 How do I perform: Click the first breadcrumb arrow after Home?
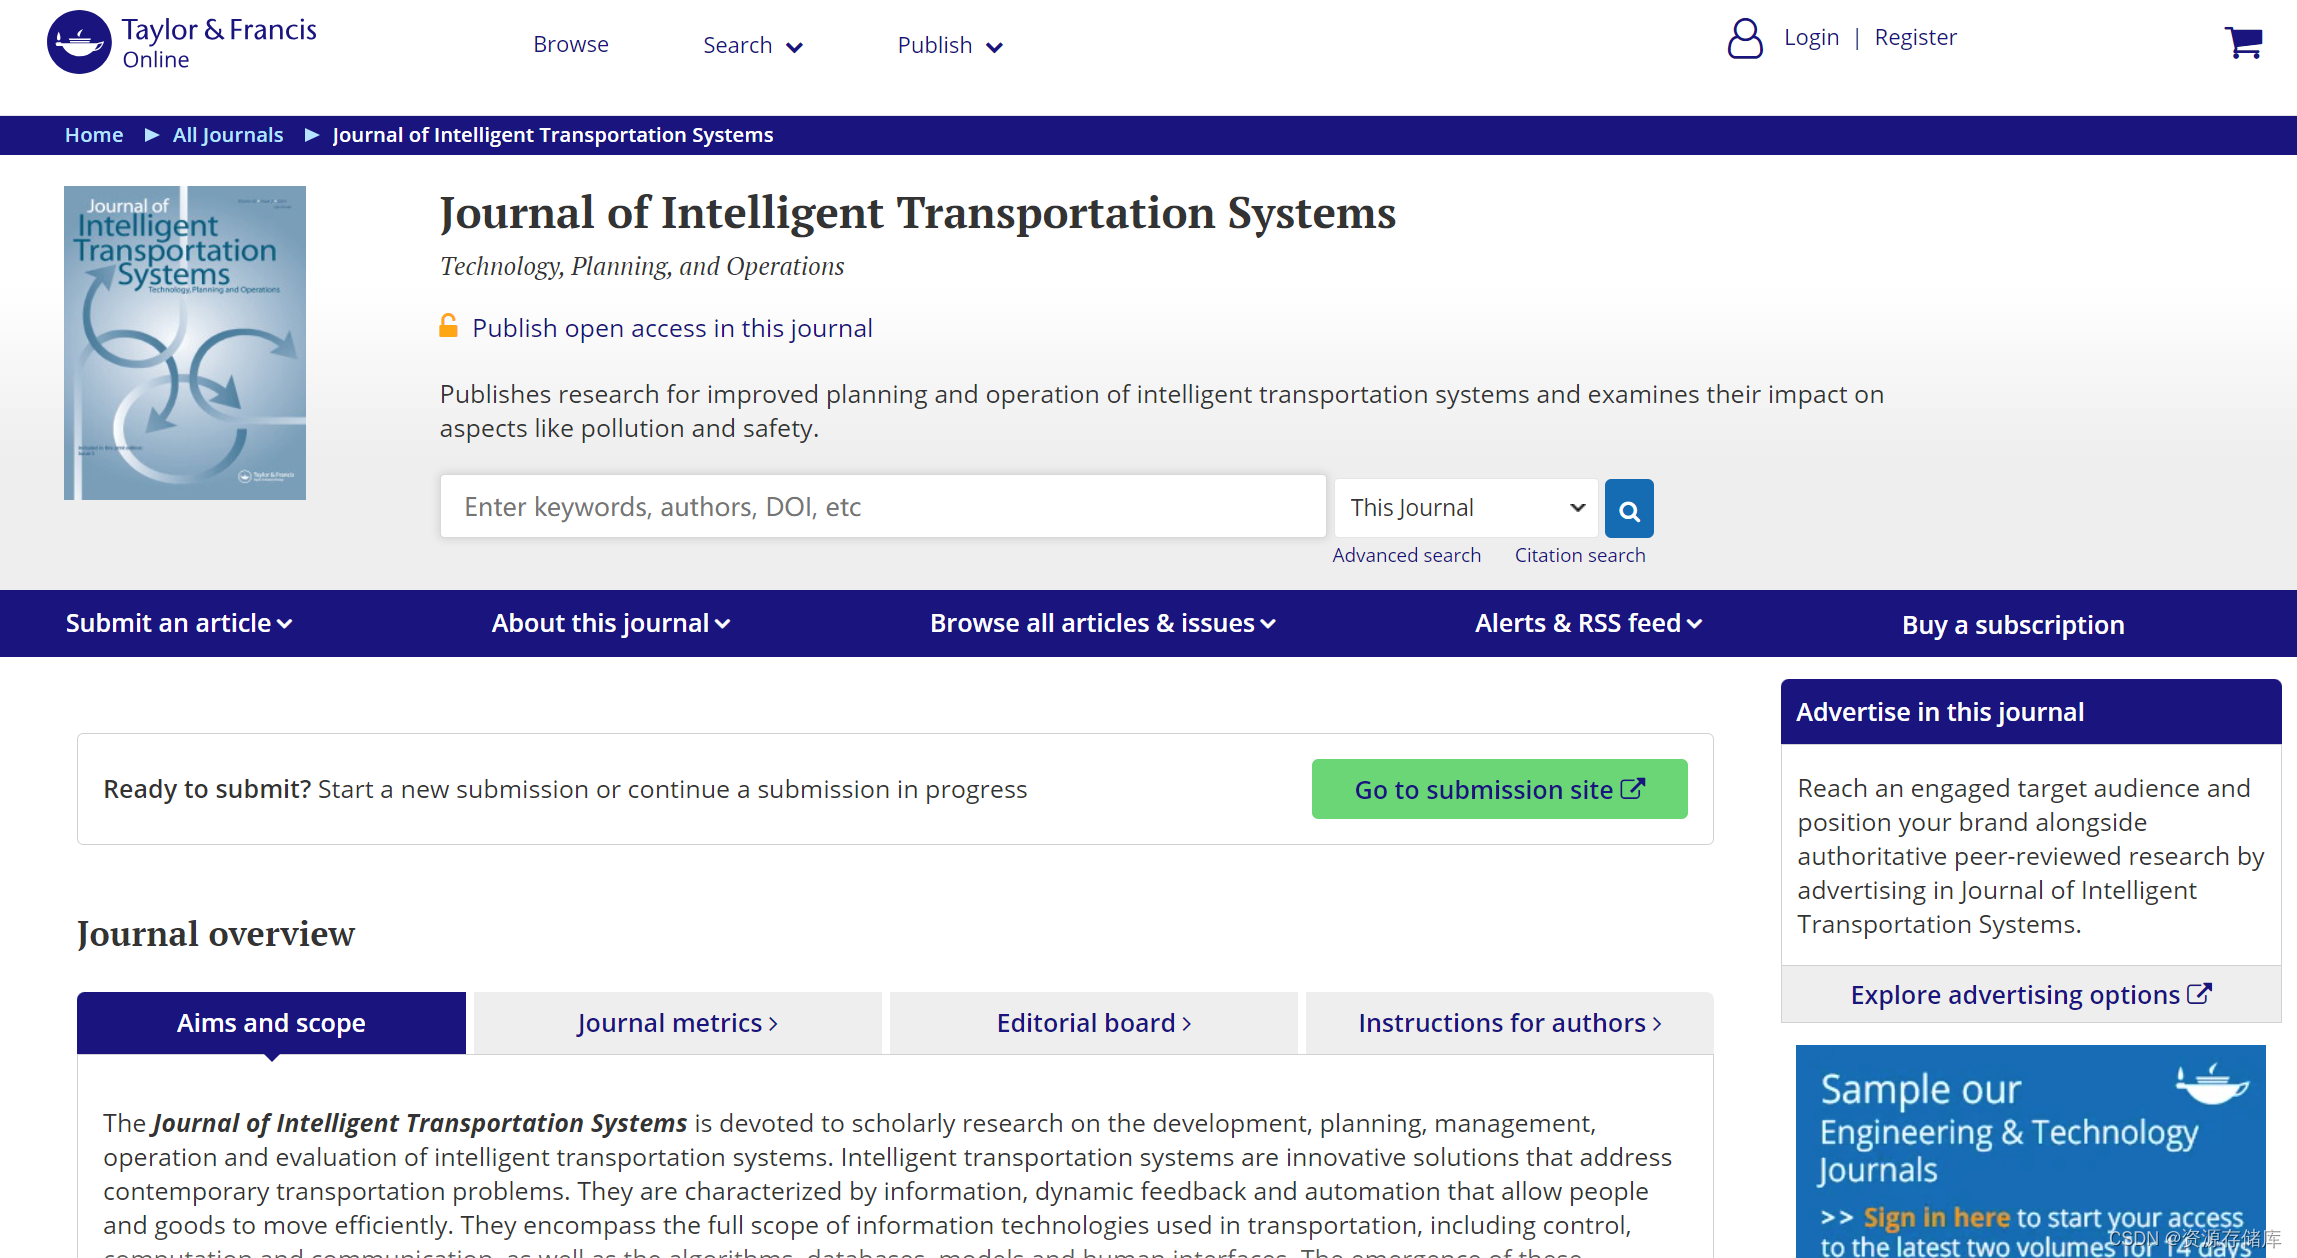pyautogui.click(x=152, y=135)
